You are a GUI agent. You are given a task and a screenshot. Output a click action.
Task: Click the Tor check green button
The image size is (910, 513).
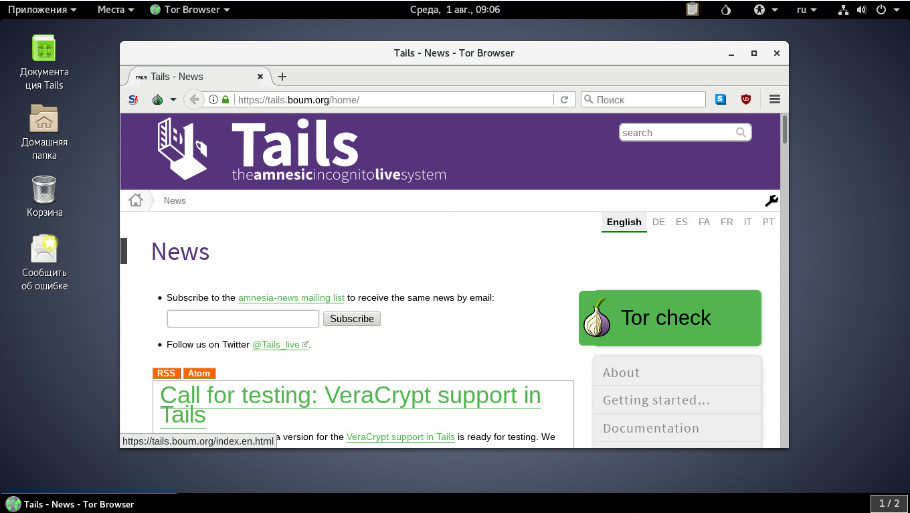(670, 318)
